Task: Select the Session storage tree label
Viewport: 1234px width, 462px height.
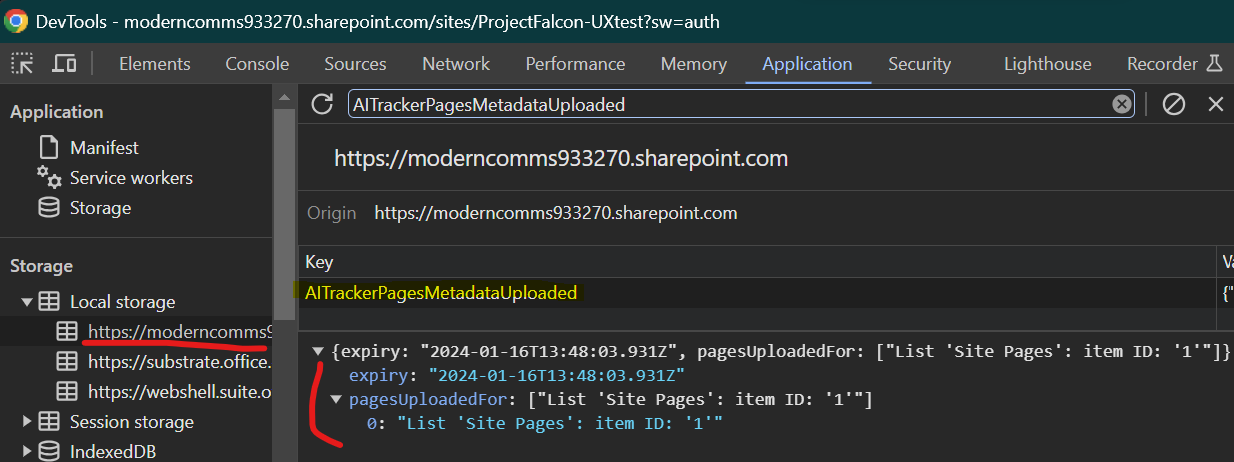Action: coord(131,422)
